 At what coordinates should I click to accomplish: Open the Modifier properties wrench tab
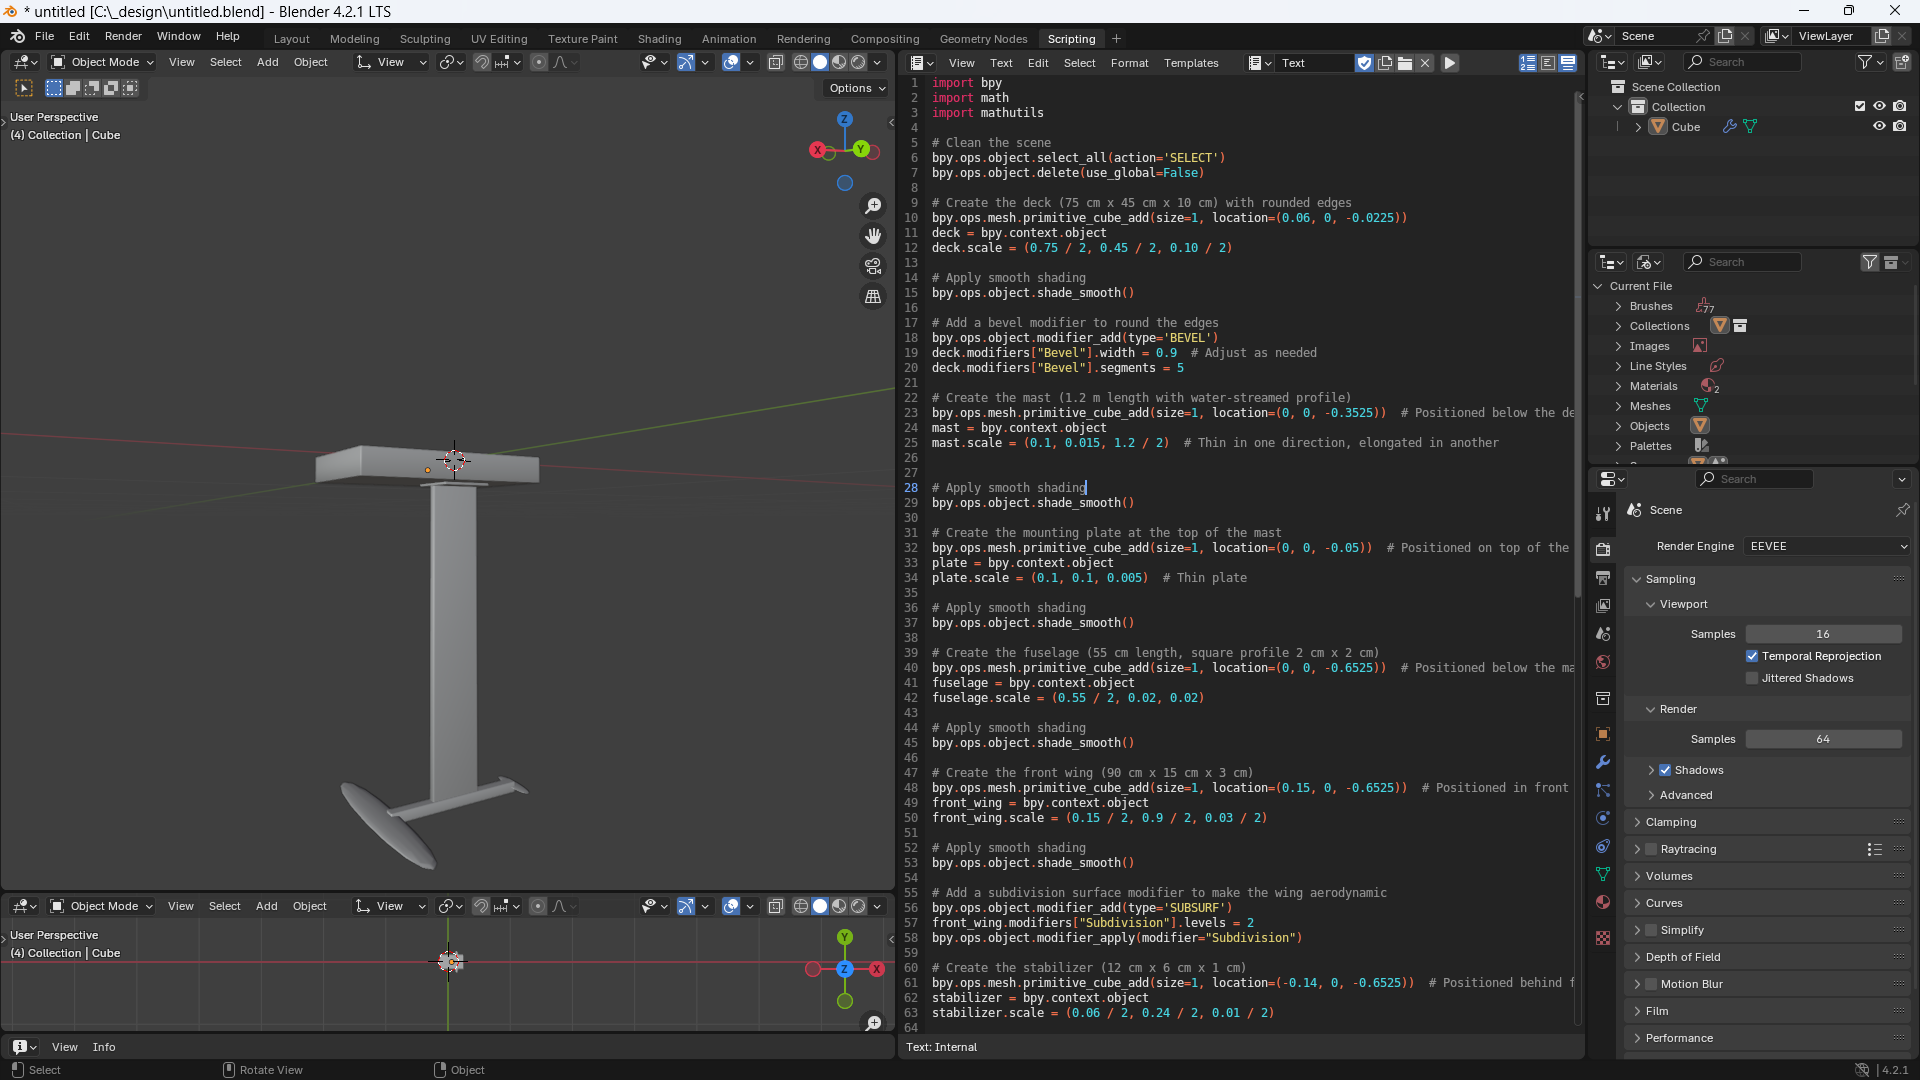(1603, 762)
